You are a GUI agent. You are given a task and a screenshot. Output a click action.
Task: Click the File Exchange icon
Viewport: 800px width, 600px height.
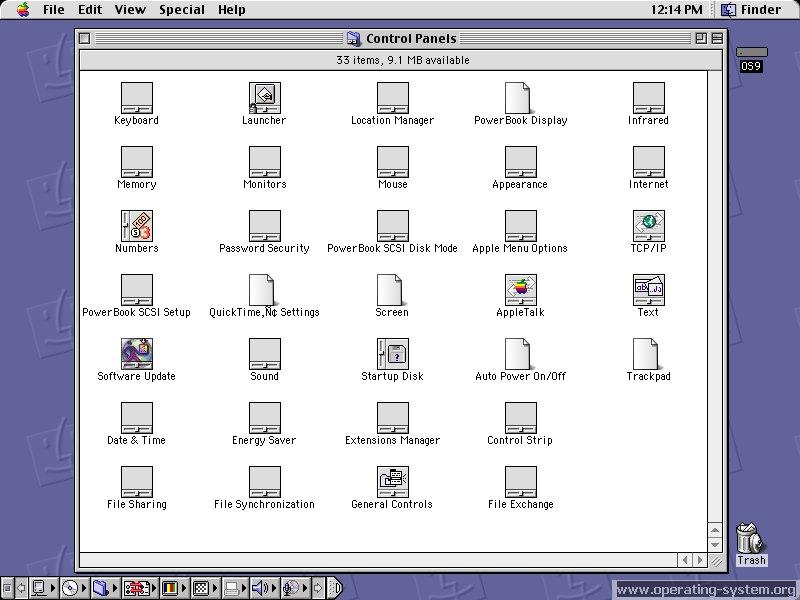[x=520, y=482]
